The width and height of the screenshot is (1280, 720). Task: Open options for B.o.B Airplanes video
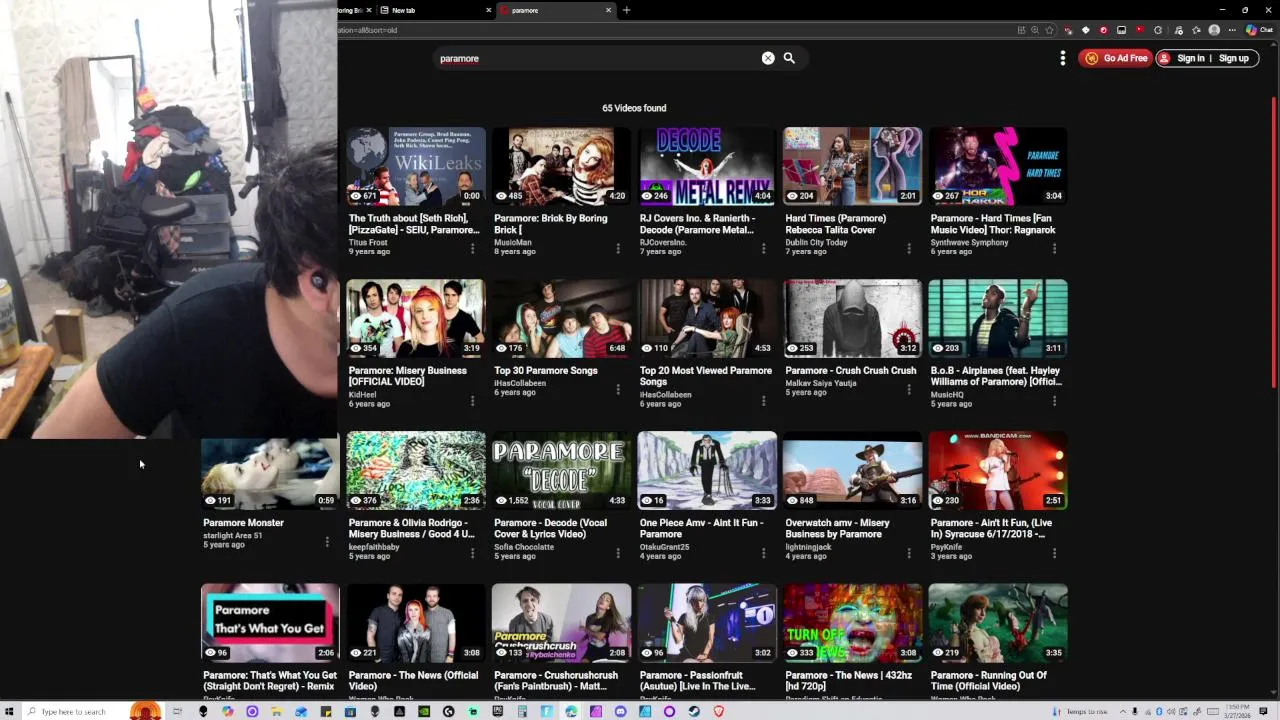1054,400
